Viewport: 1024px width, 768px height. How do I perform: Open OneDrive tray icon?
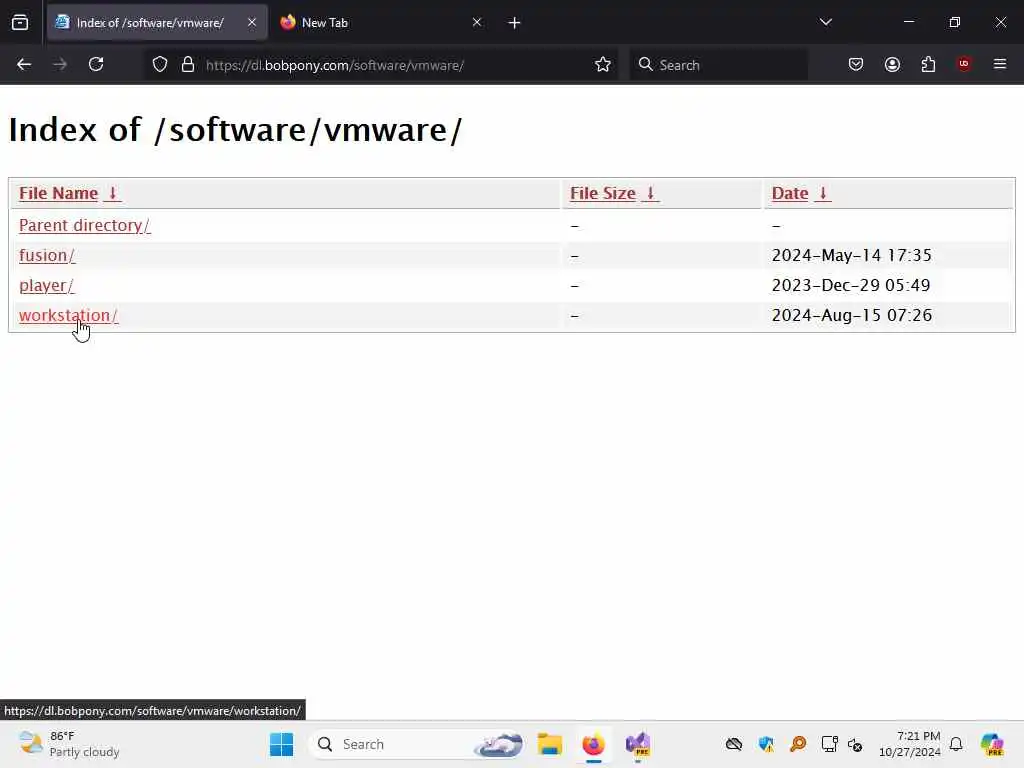(734, 744)
